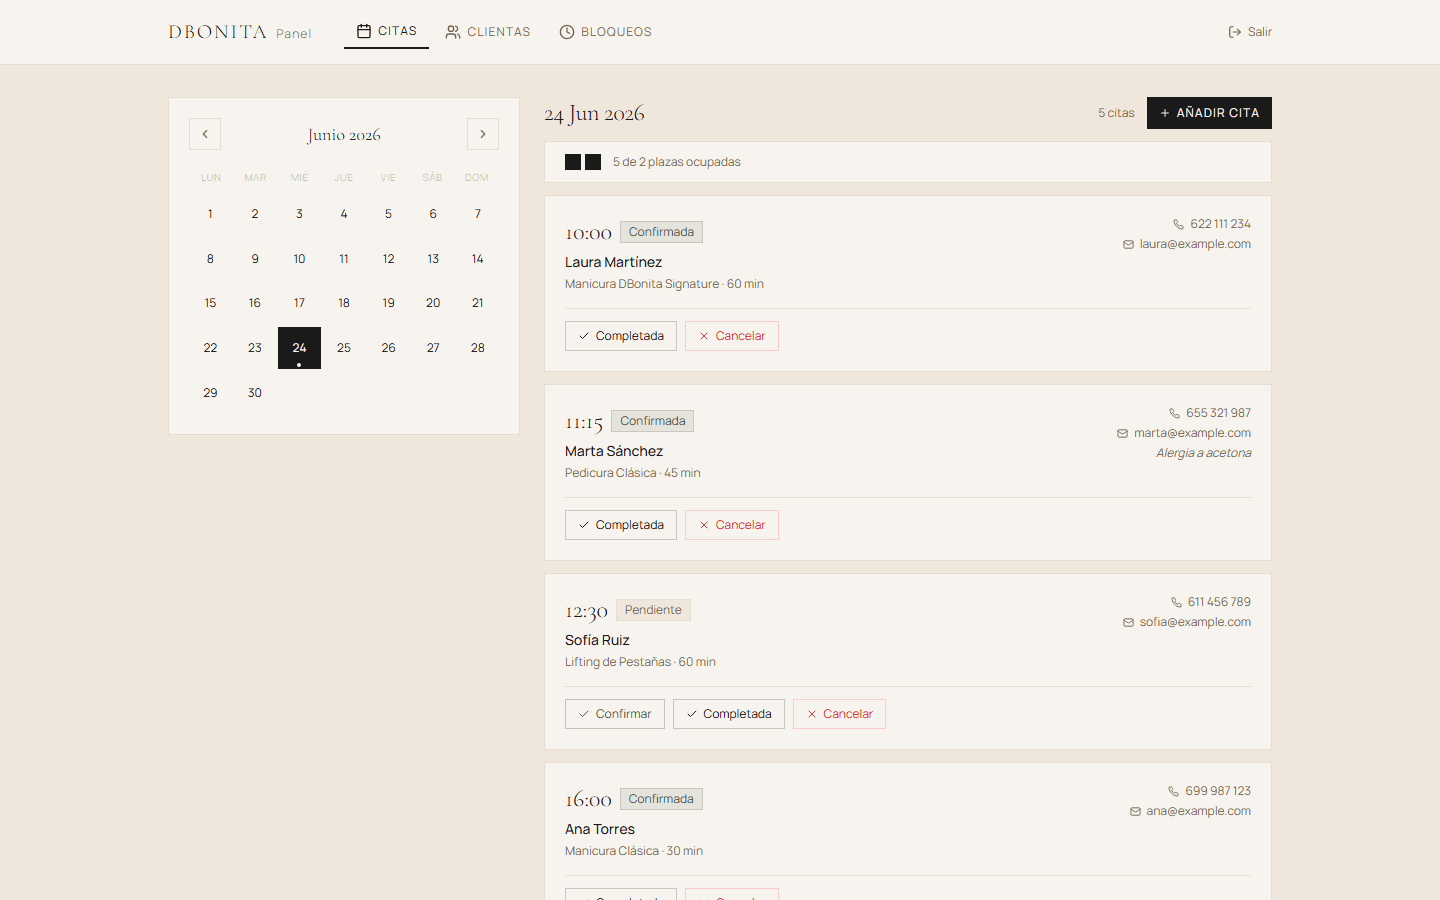Mark Marta Sánchez appointment as Completada
The image size is (1440, 900).
[621, 525]
